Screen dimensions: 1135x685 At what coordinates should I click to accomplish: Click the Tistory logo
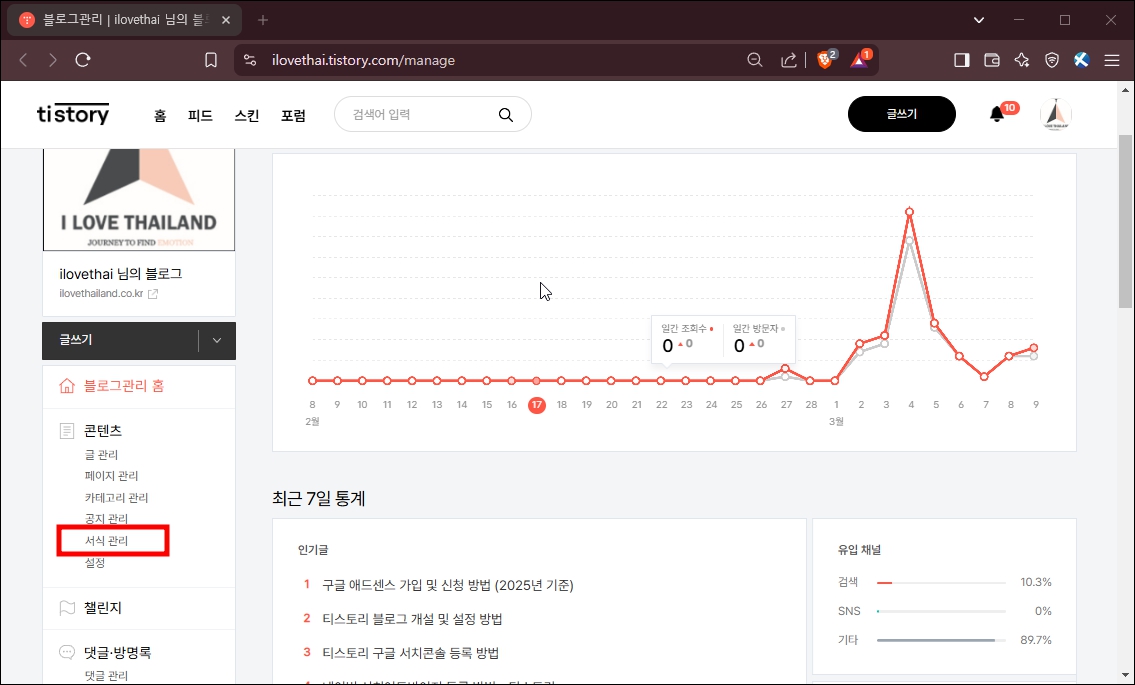click(x=72, y=114)
